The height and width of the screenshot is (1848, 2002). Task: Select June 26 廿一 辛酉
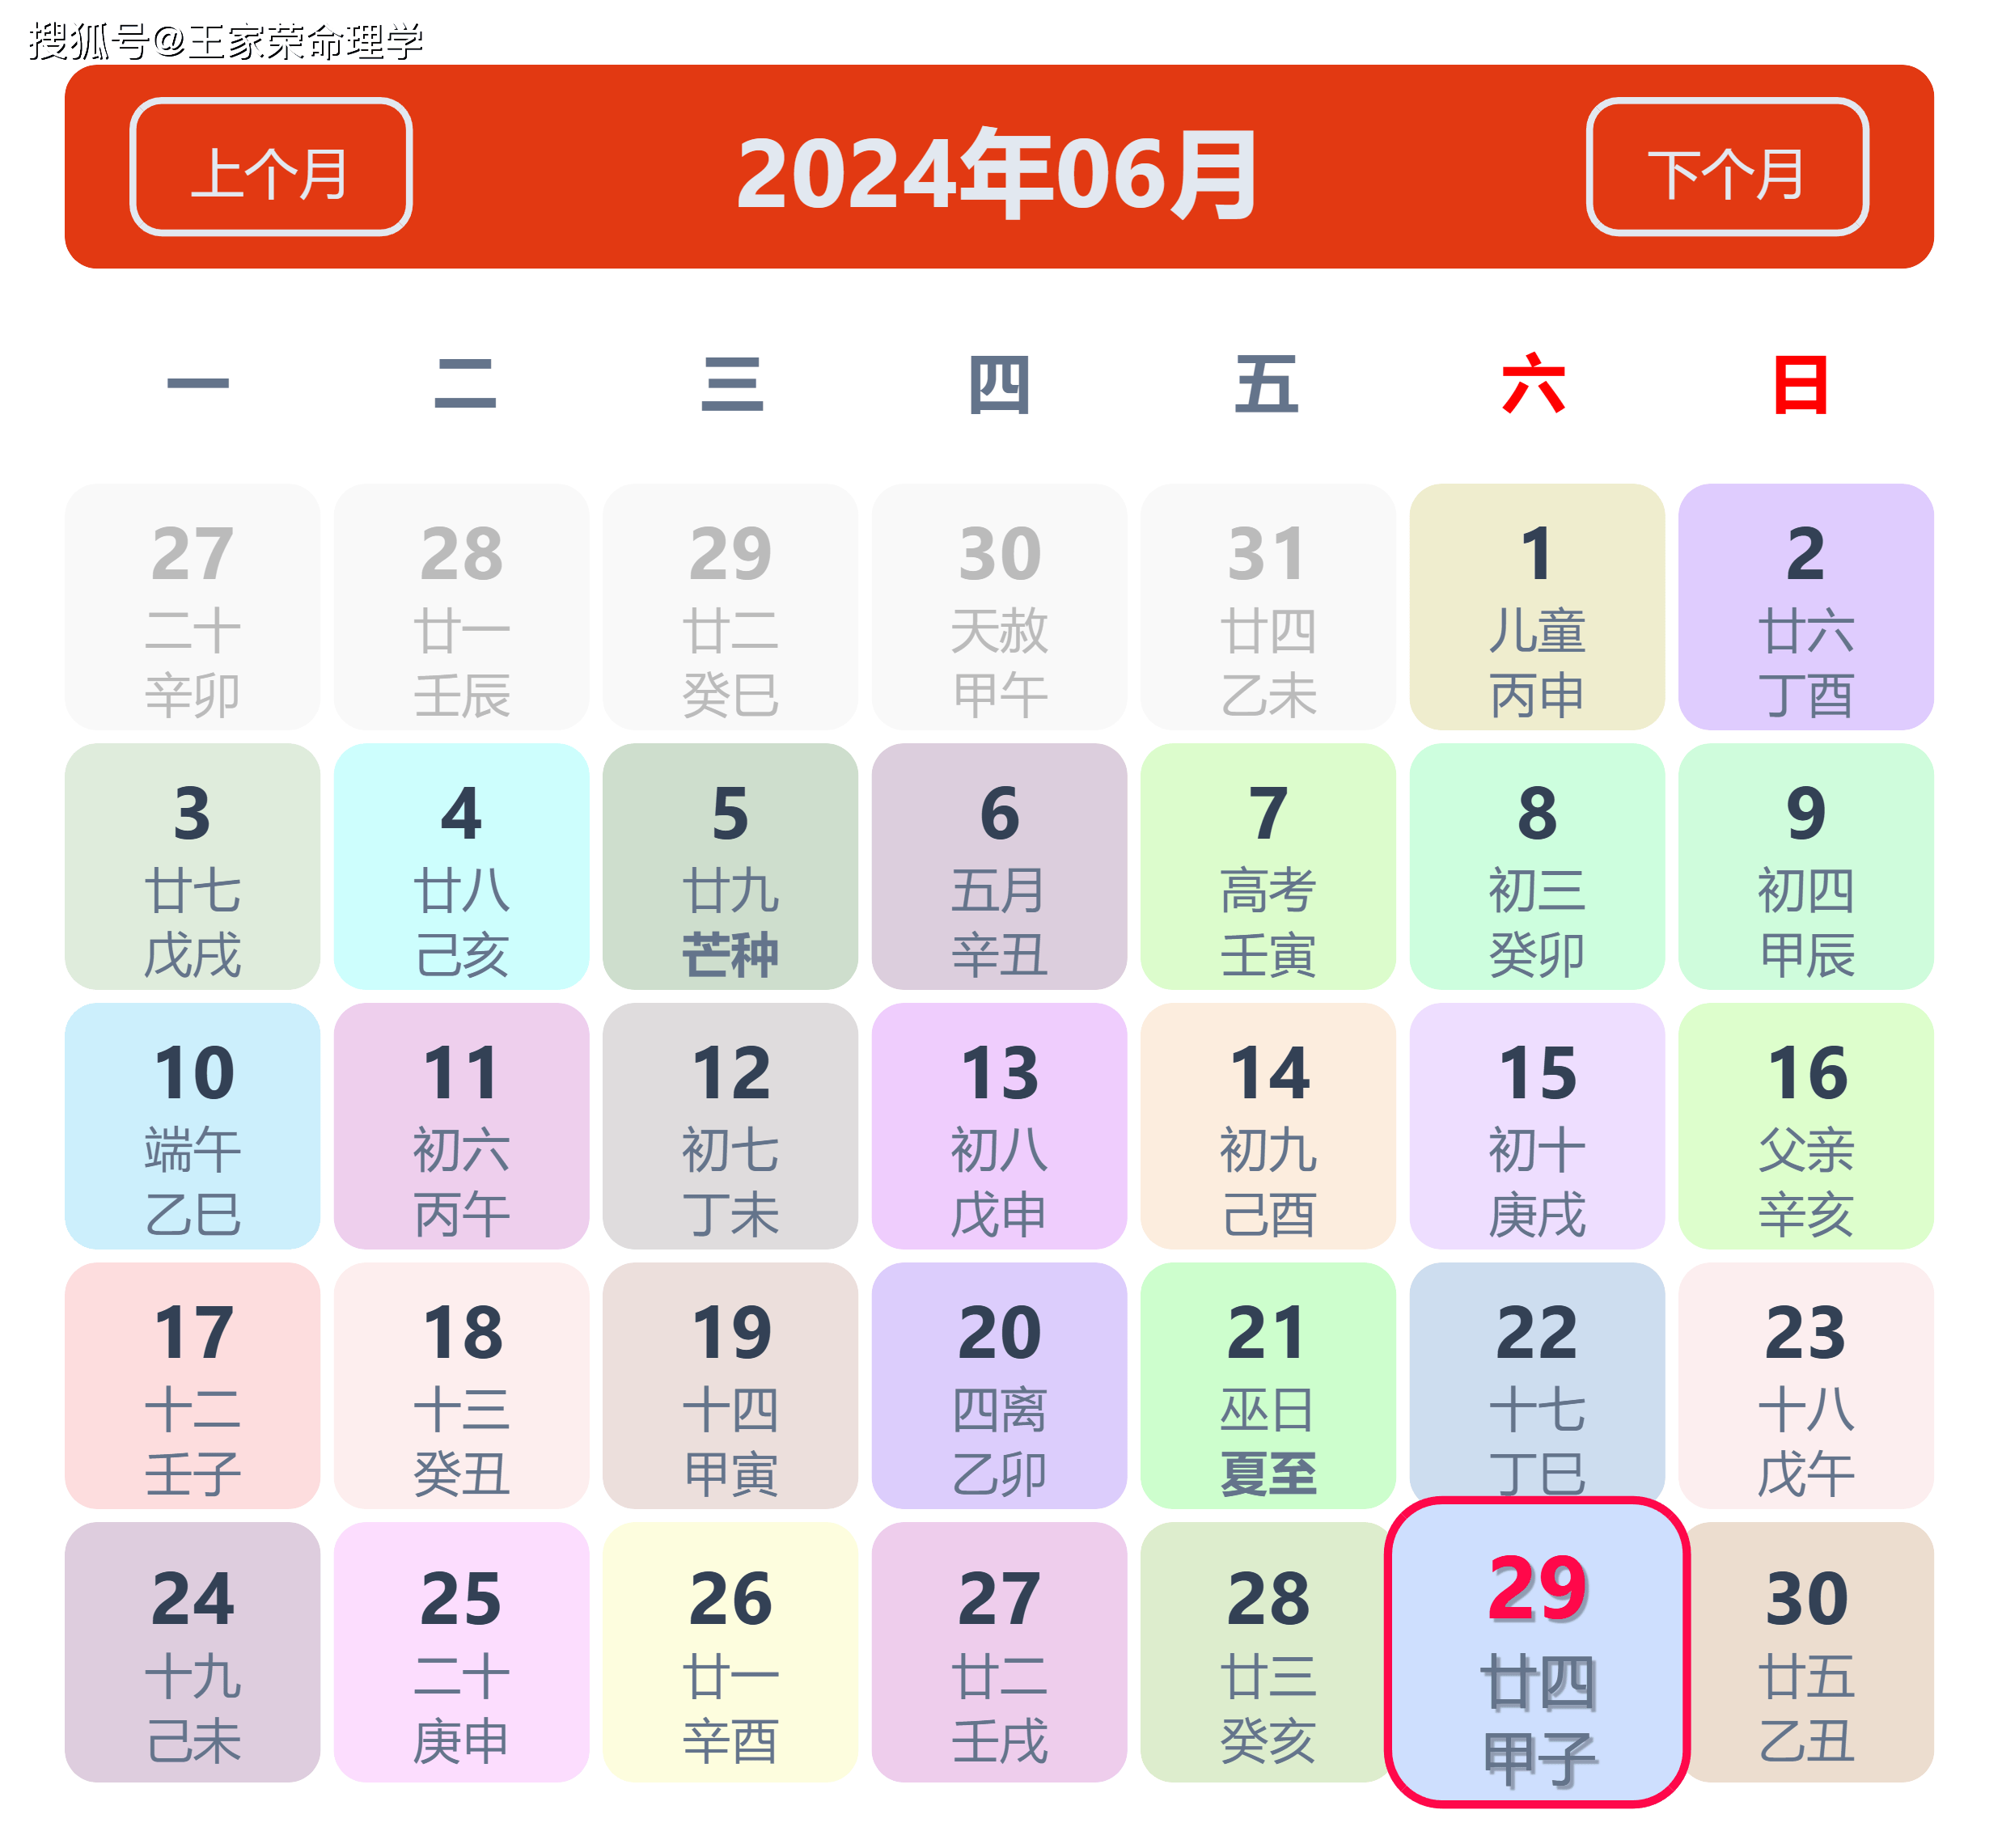pos(730,1652)
